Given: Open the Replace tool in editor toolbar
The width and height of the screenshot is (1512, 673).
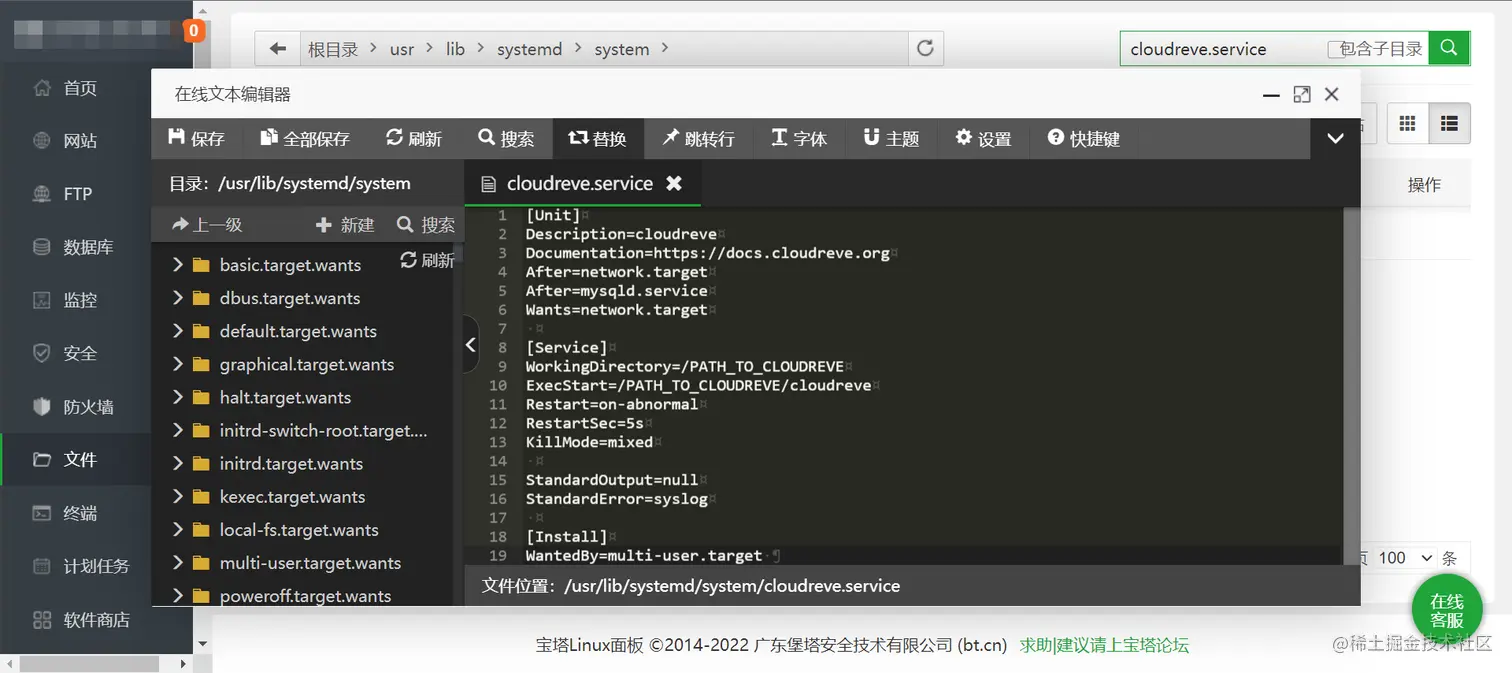Looking at the screenshot, I should click(598, 138).
